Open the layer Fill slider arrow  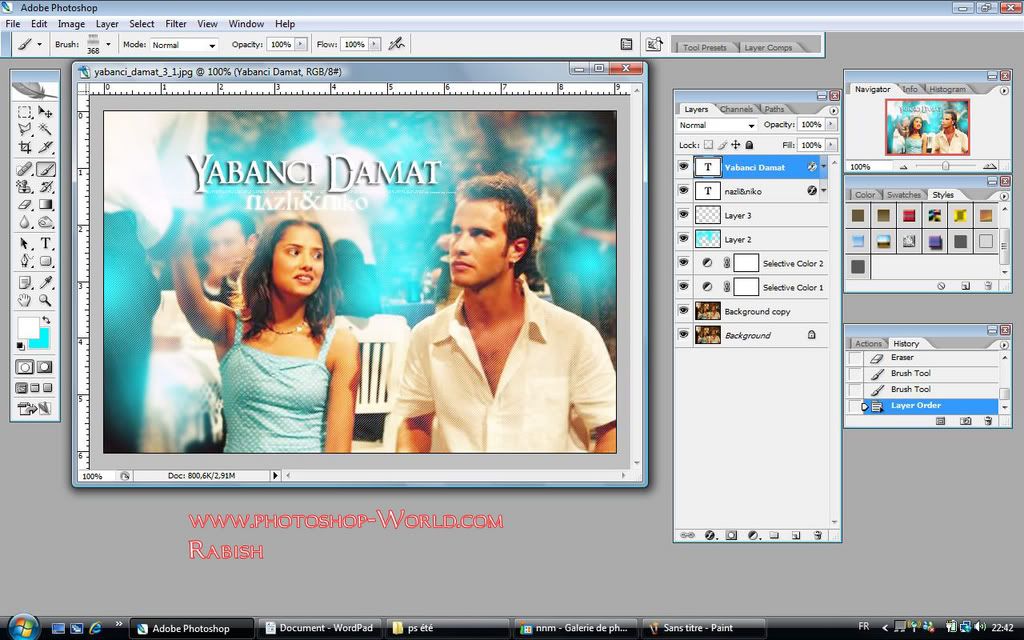pos(831,145)
